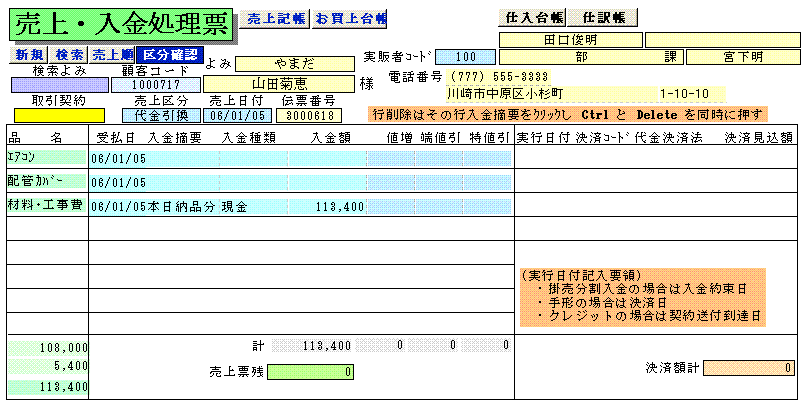The width and height of the screenshot is (804, 406).
Task: Click the よみ field やまだ
Action: pyautogui.click(x=295, y=64)
